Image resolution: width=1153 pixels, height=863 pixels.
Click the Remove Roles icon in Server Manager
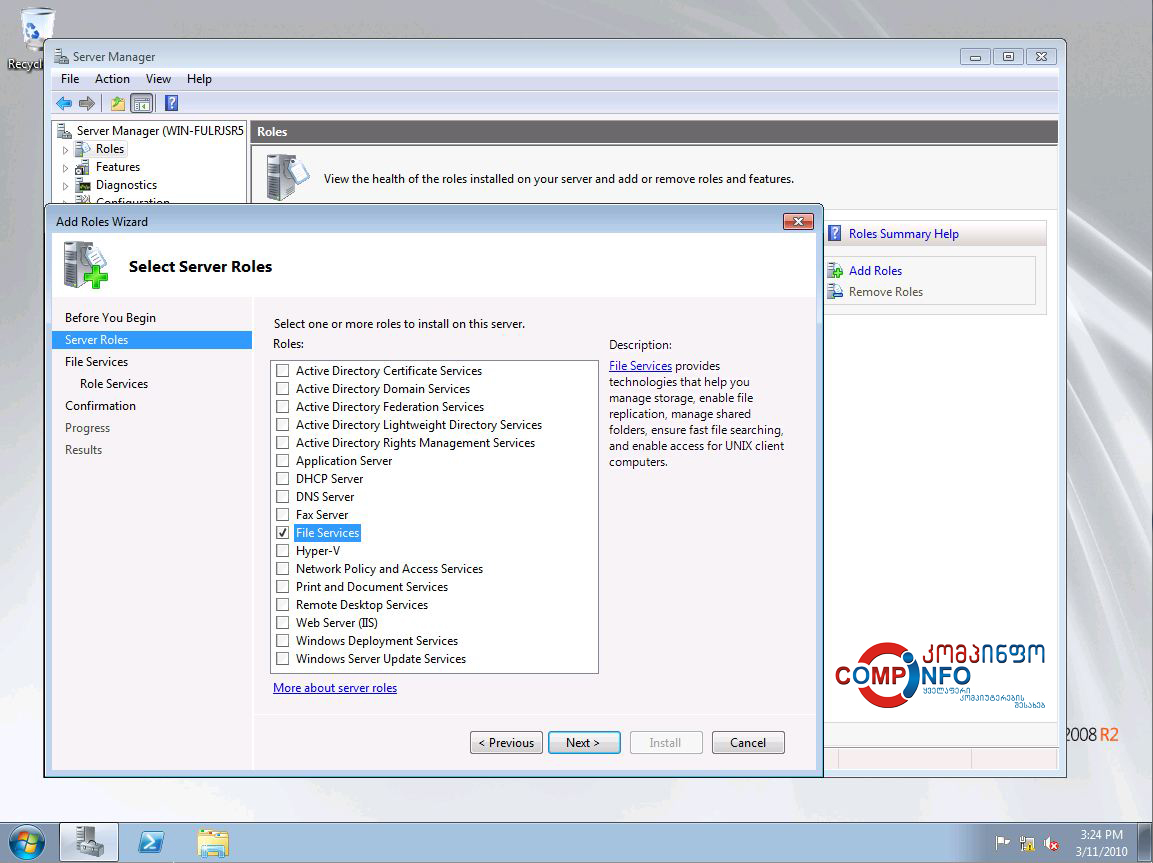(835, 292)
